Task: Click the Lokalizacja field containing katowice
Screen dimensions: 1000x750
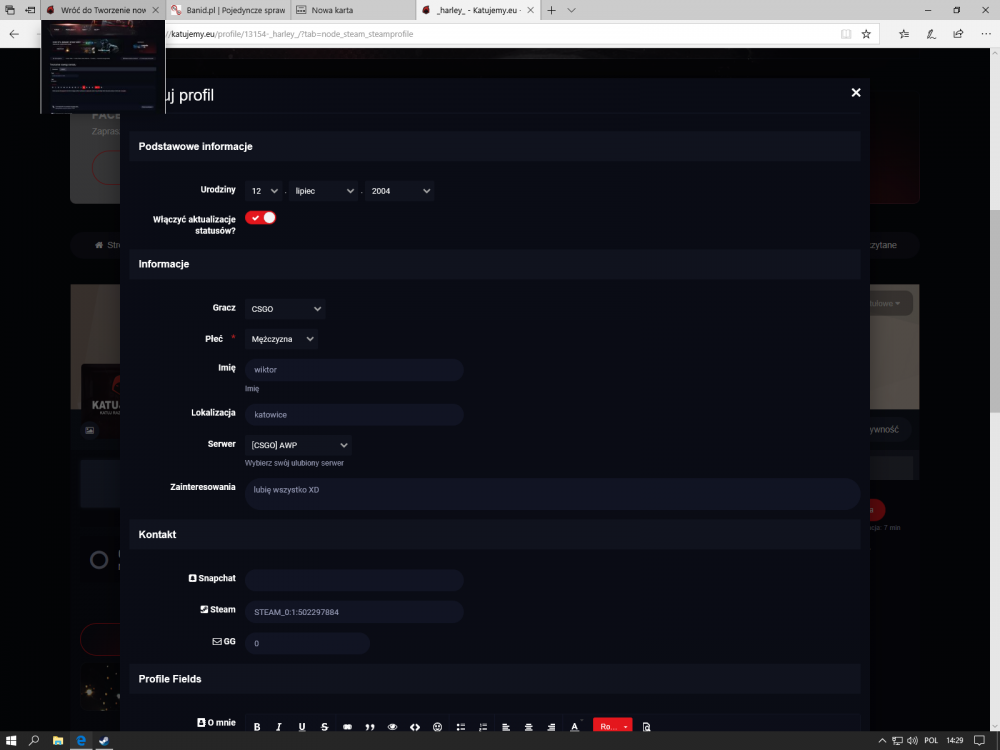Action: click(354, 415)
